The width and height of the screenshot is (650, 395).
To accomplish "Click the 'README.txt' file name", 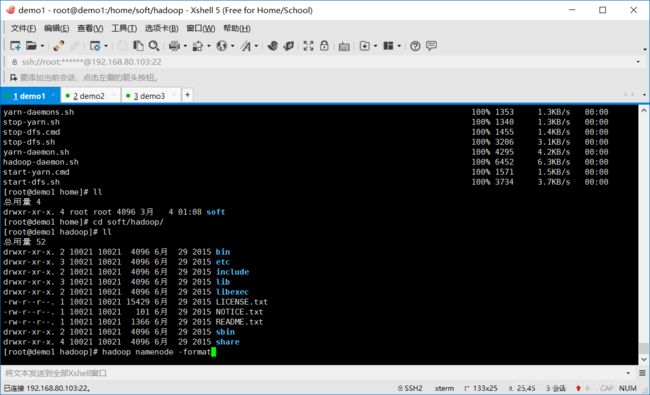I will (239, 322).
